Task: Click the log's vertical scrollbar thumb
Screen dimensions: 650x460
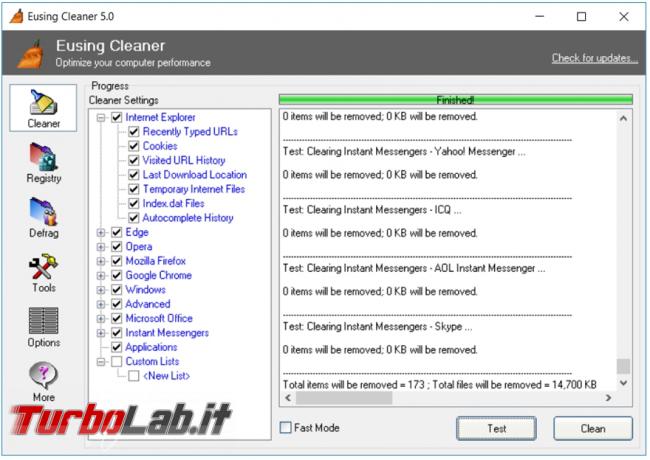Action: (623, 366)
